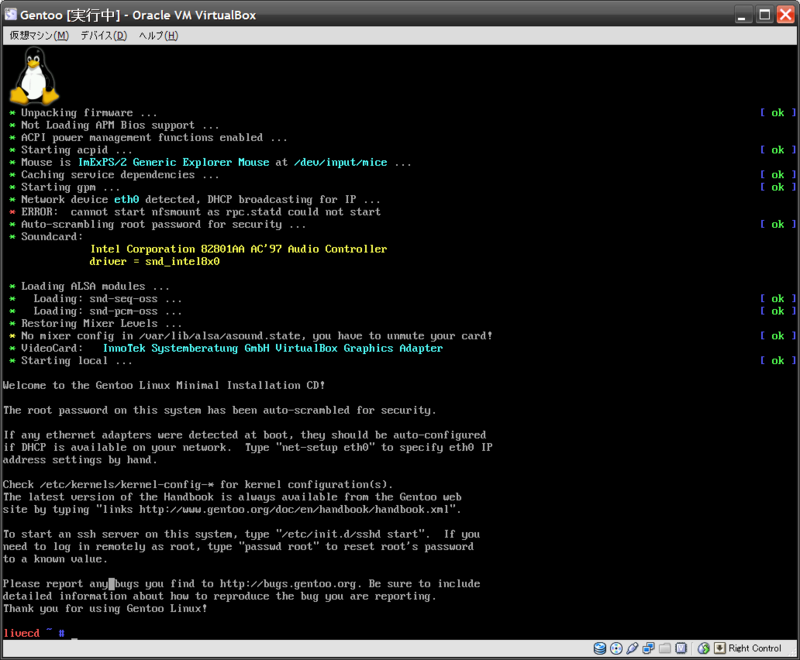Click the window resize grip corner
The width and height of the screenshot is (800, 660).
point(793,653)
